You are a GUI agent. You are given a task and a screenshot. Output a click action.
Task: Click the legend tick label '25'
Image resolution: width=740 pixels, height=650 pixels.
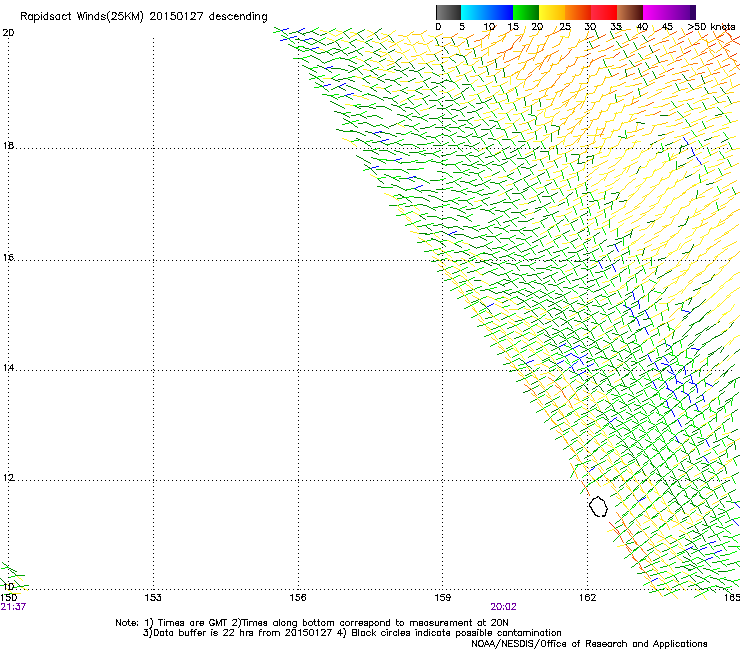click(565, 27)
